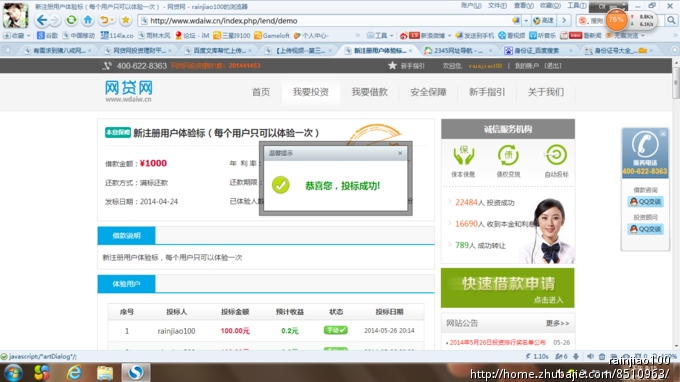Image resolution: width=680 pixels, height=382 pixels.
Task: Open 我的账户 in the top bar
Action: point(526,66)
